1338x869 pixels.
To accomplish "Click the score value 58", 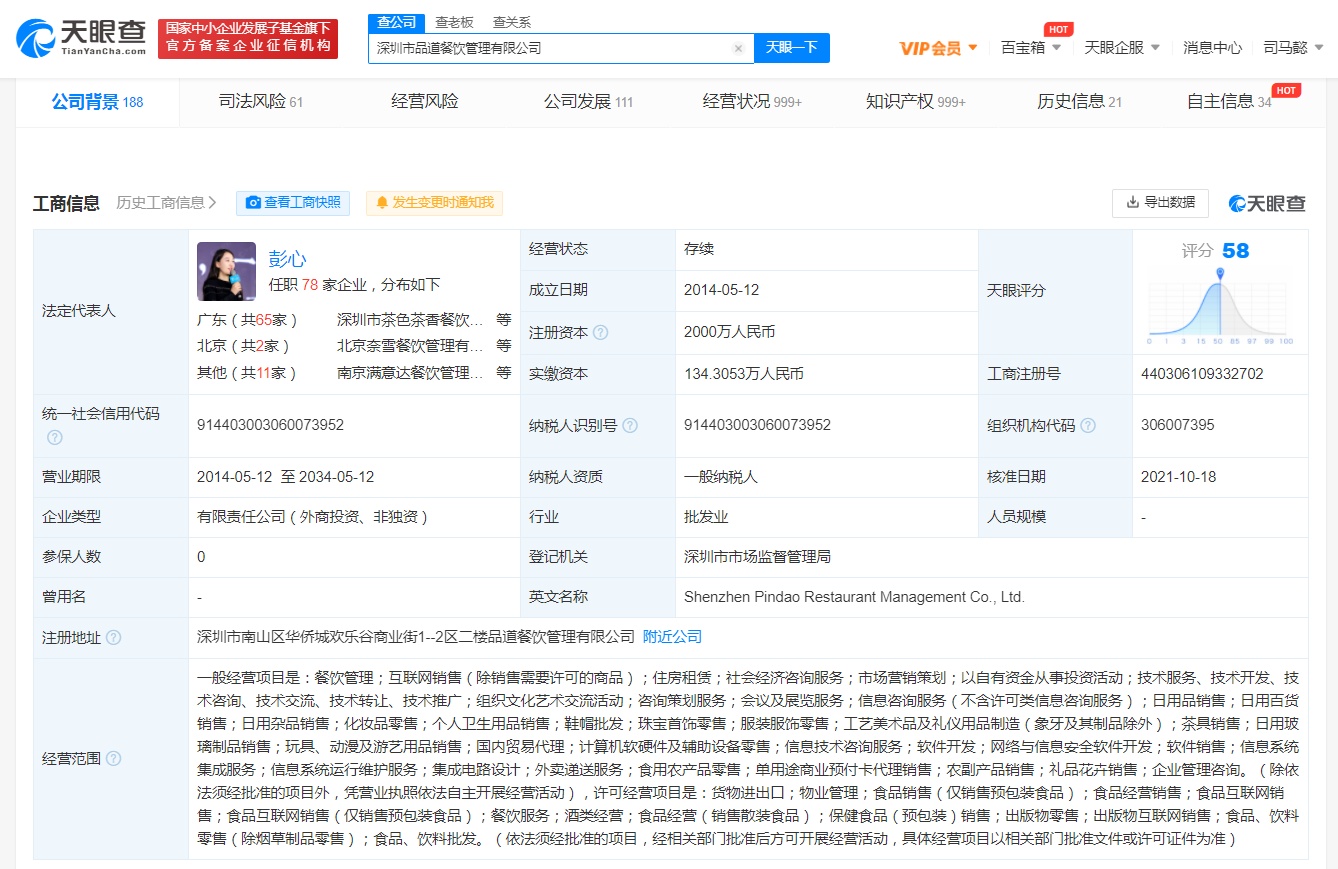I will click(1236, 250).
